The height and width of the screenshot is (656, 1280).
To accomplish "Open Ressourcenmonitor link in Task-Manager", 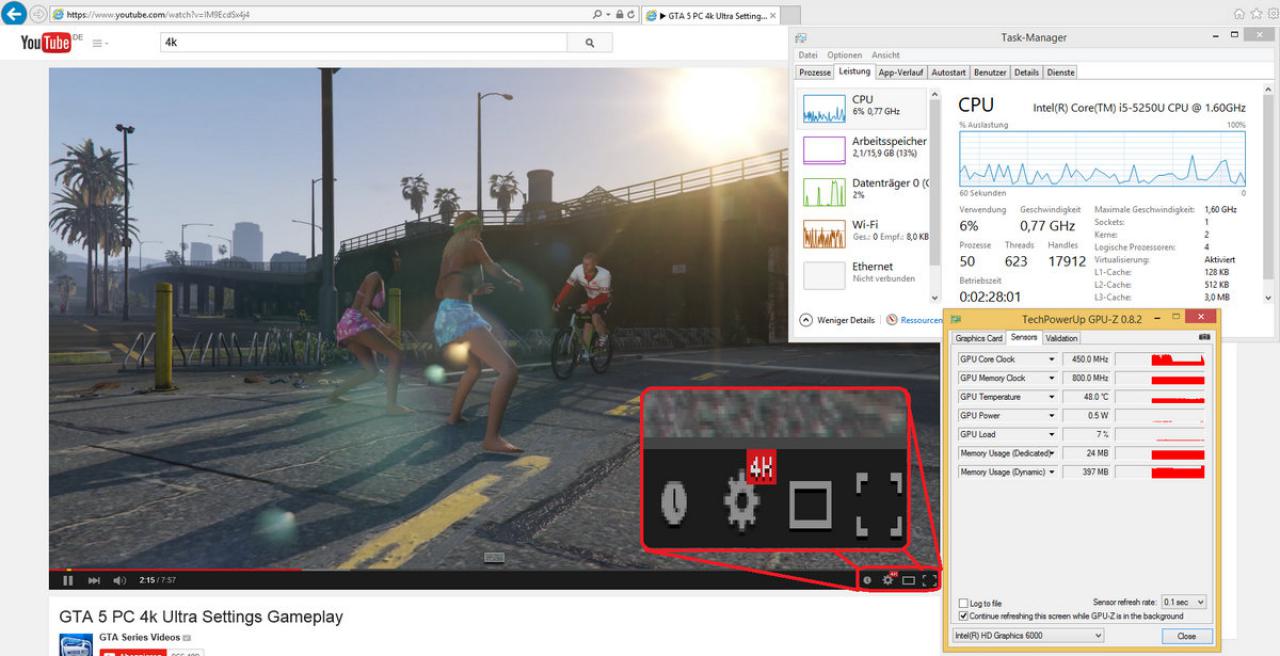I will pos(914,320).
